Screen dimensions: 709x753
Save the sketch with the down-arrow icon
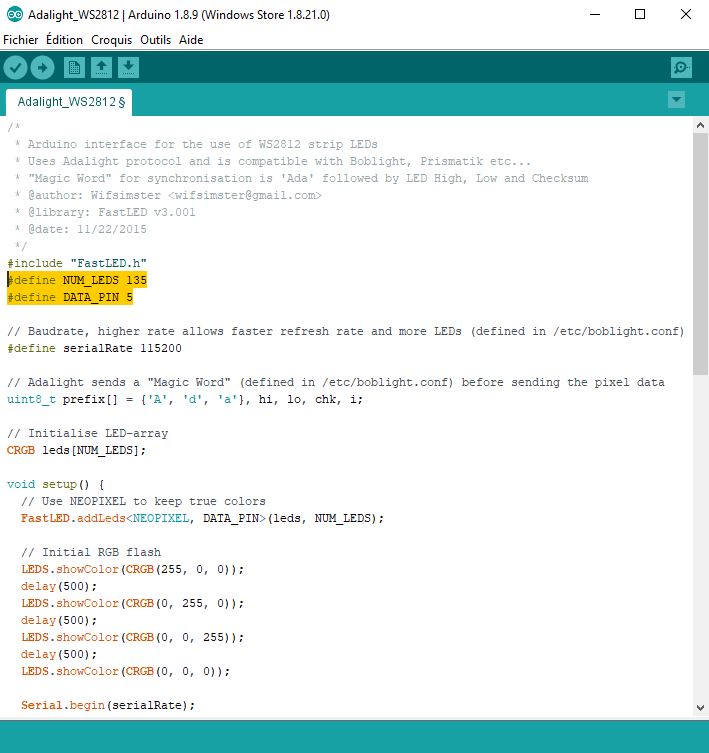click(x=128, y=68)
